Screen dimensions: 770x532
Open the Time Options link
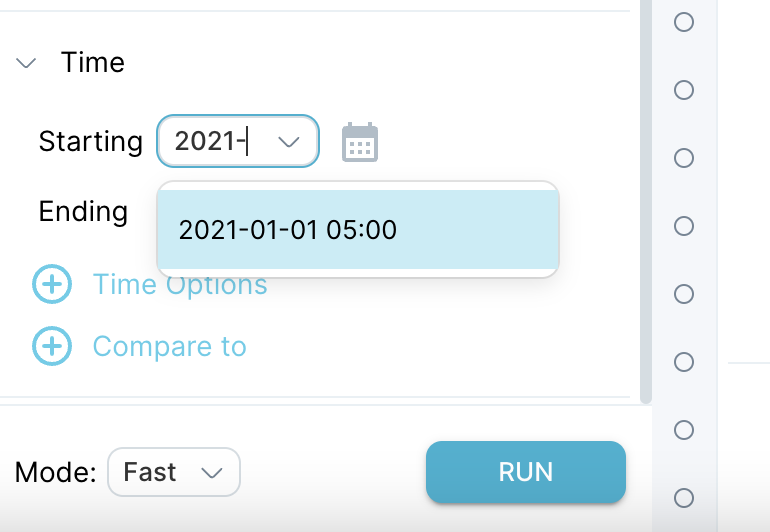tap(180, 284)
